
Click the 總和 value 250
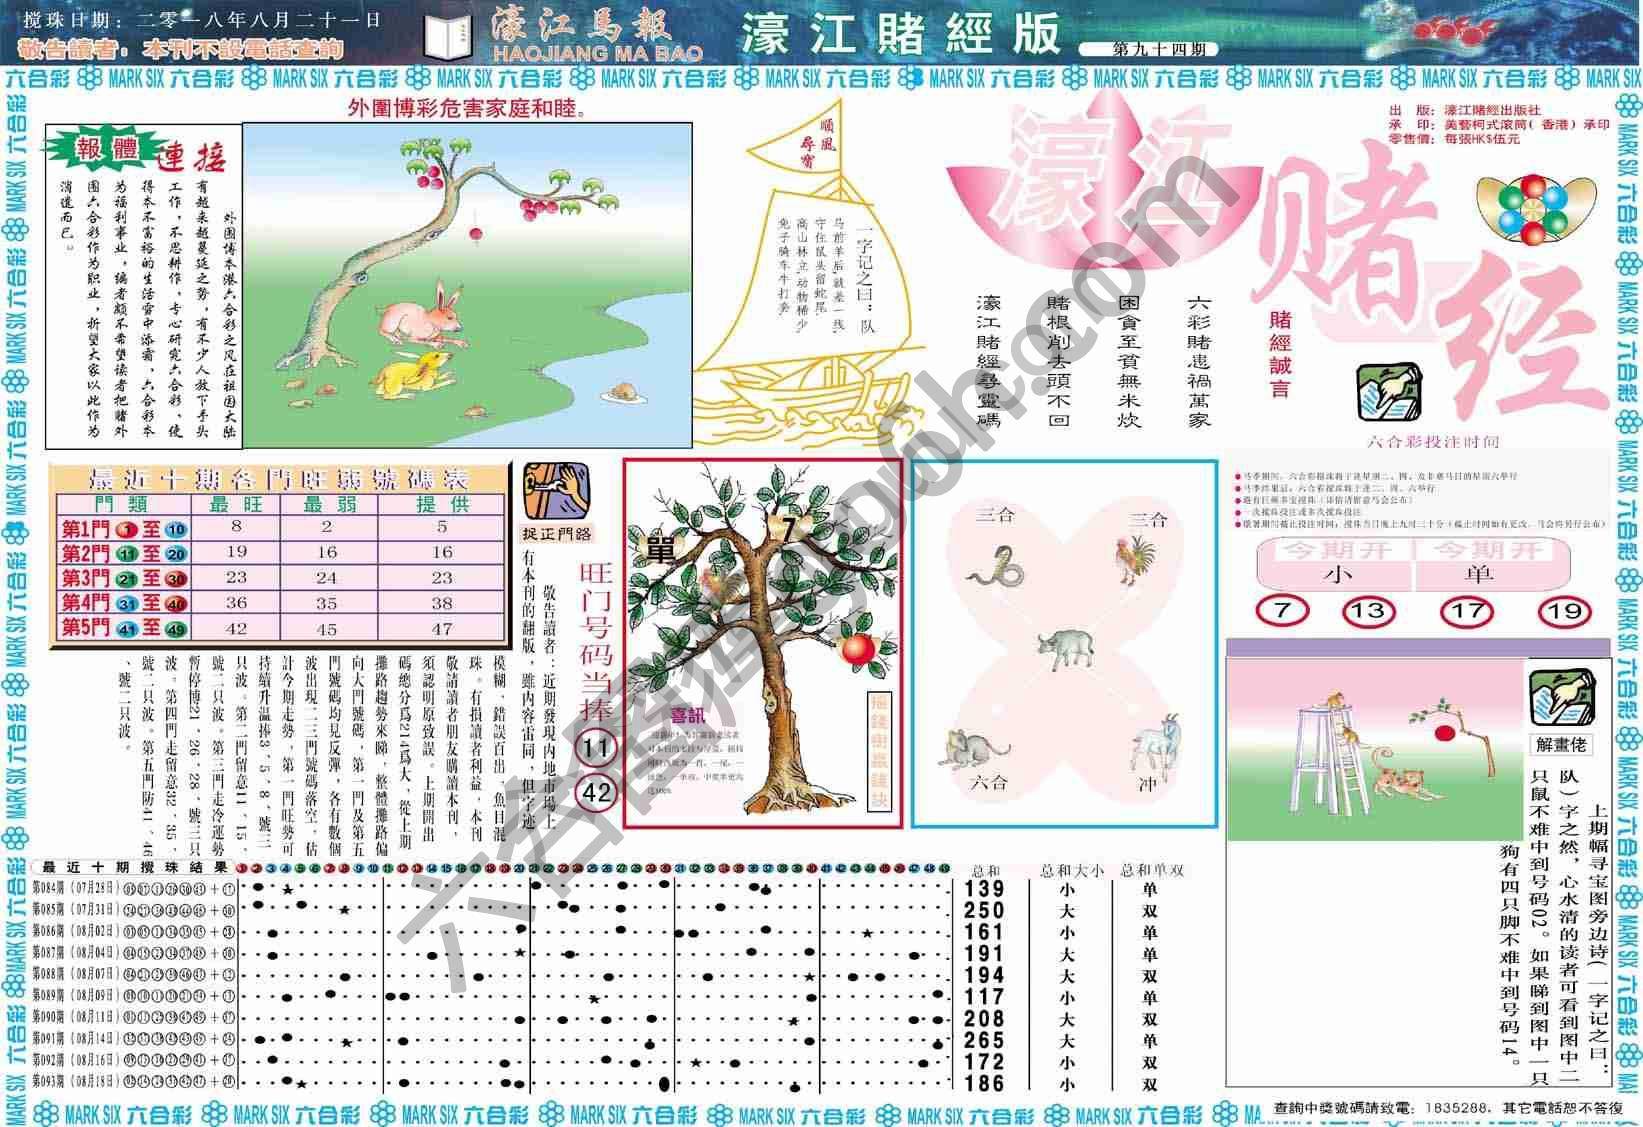(x=984, y=910)
